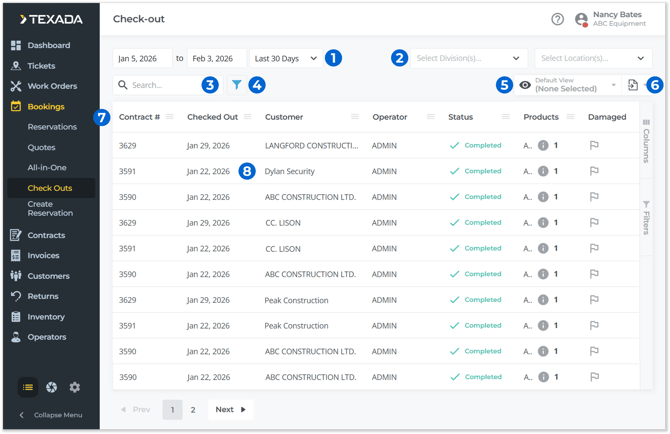The height and width of the screenshot is (434, 670).
Task: Open the gear settings icon in sidebar
Action: [x=75, y=387]
